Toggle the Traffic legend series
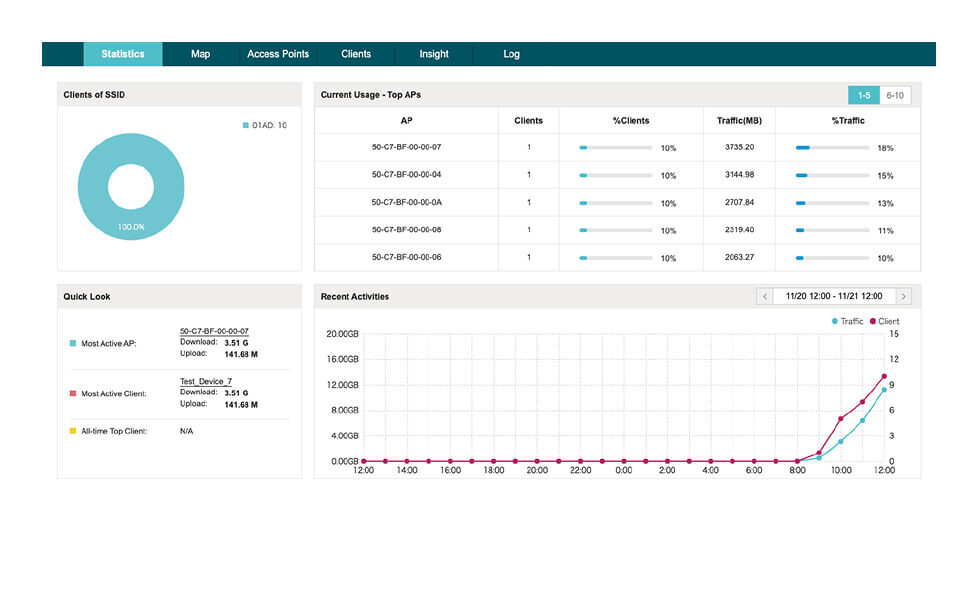Viewport: 976px width, 600px height. pyautogui.click(x=847, y=321)
